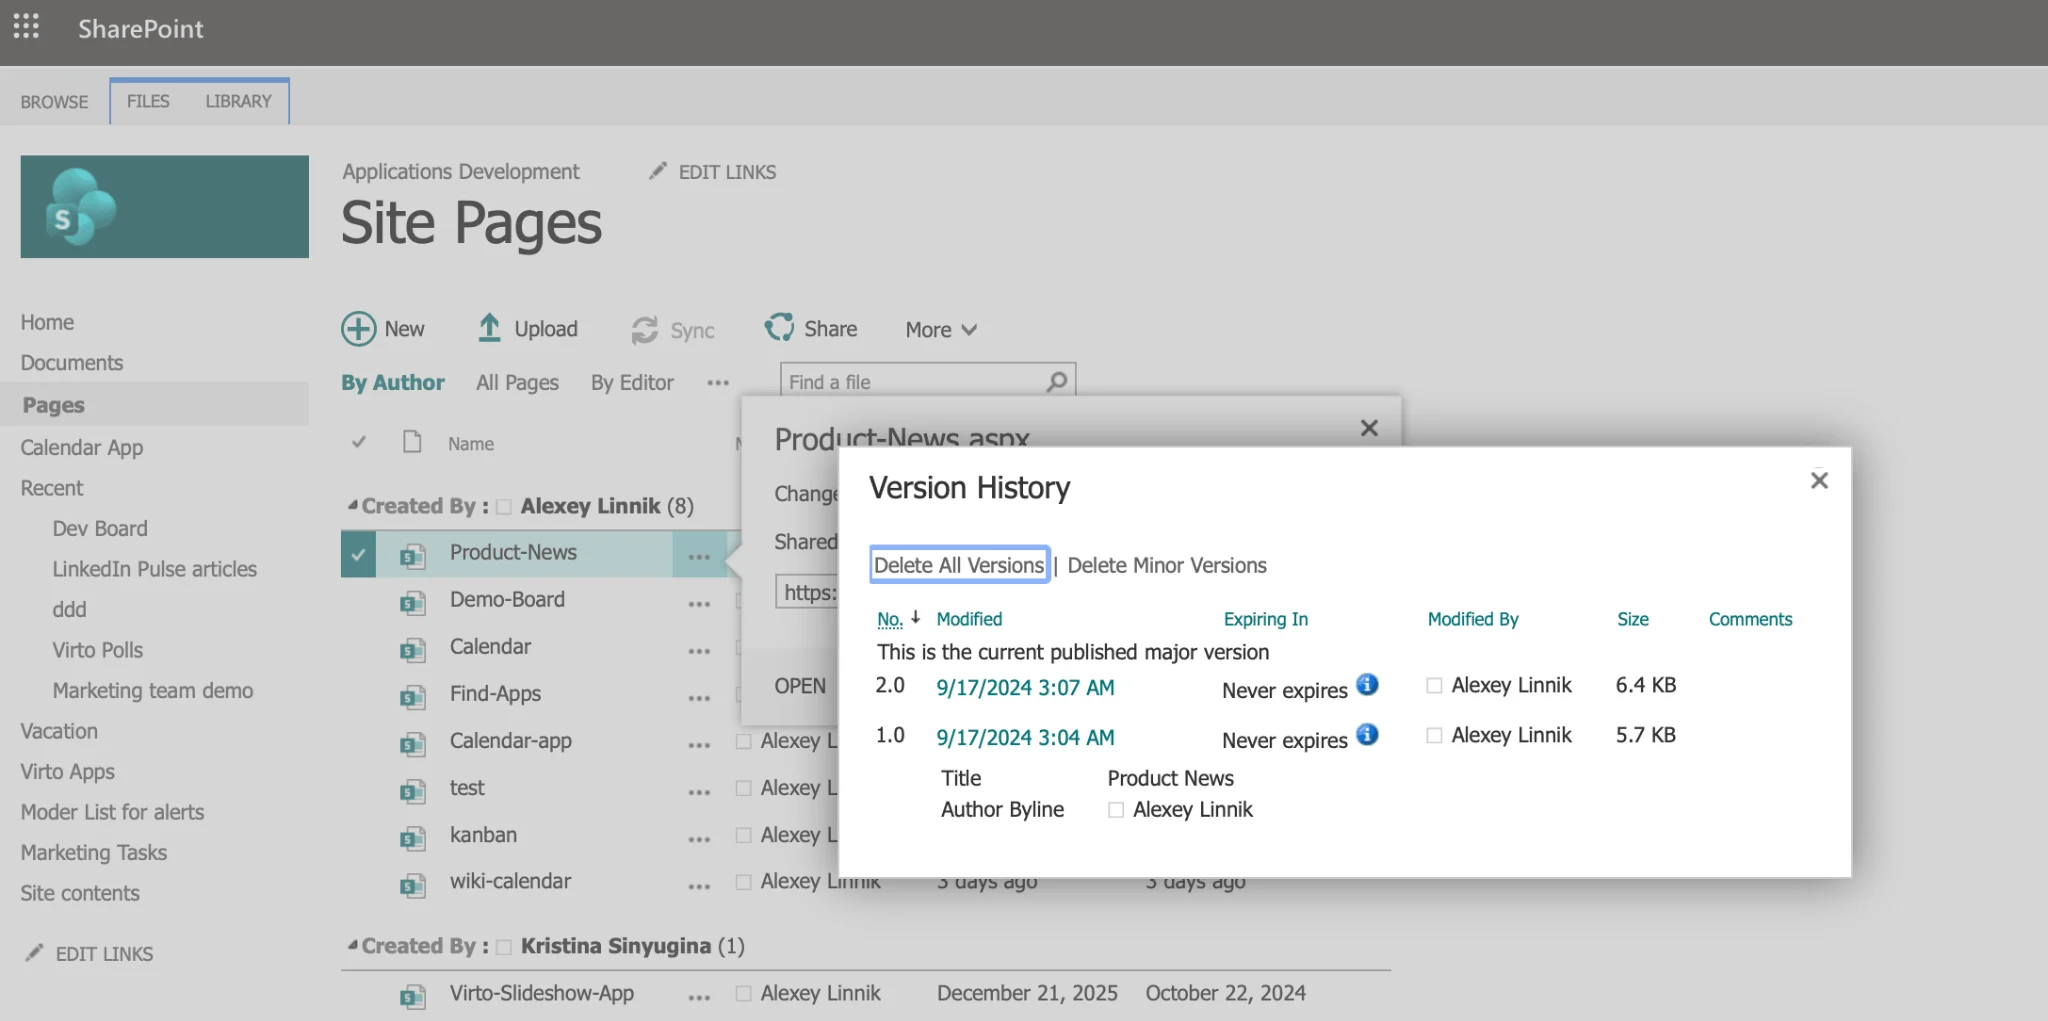Click the SharePoint site logo

[x=164, y=206]
